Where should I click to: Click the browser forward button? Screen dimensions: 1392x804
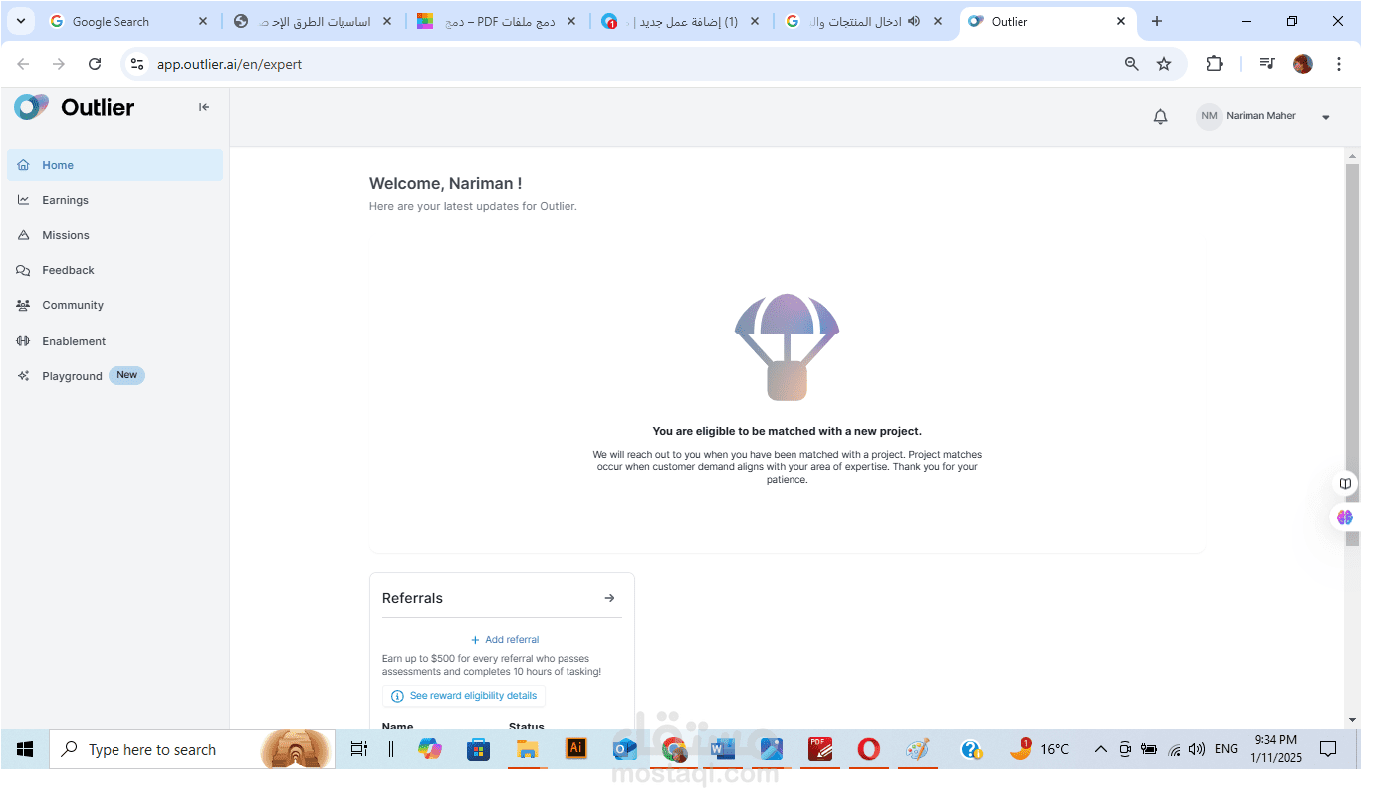pyautogui.click(x=59, y=64)
